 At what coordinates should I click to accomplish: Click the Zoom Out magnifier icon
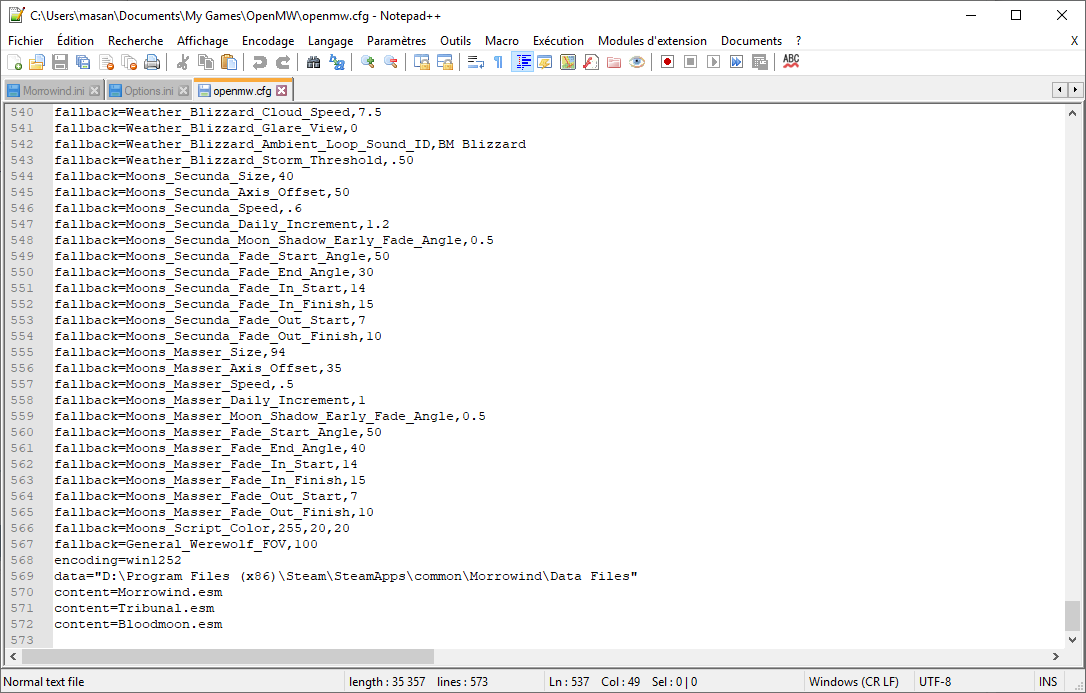tap(391, 62)
